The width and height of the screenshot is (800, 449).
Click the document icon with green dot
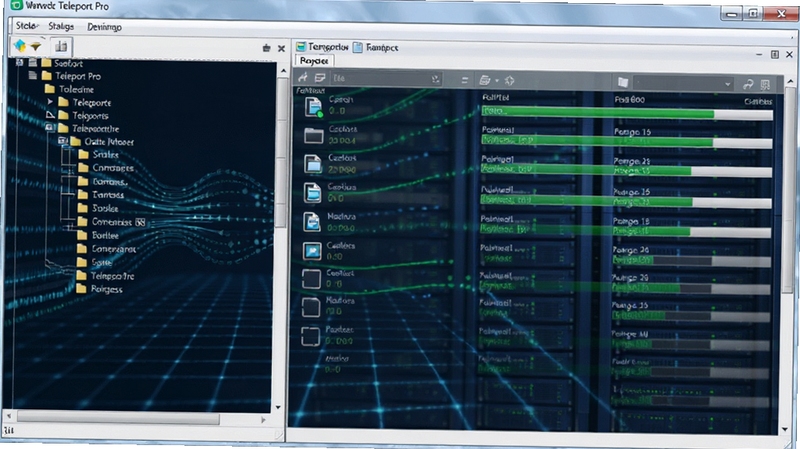pos(314,107)
